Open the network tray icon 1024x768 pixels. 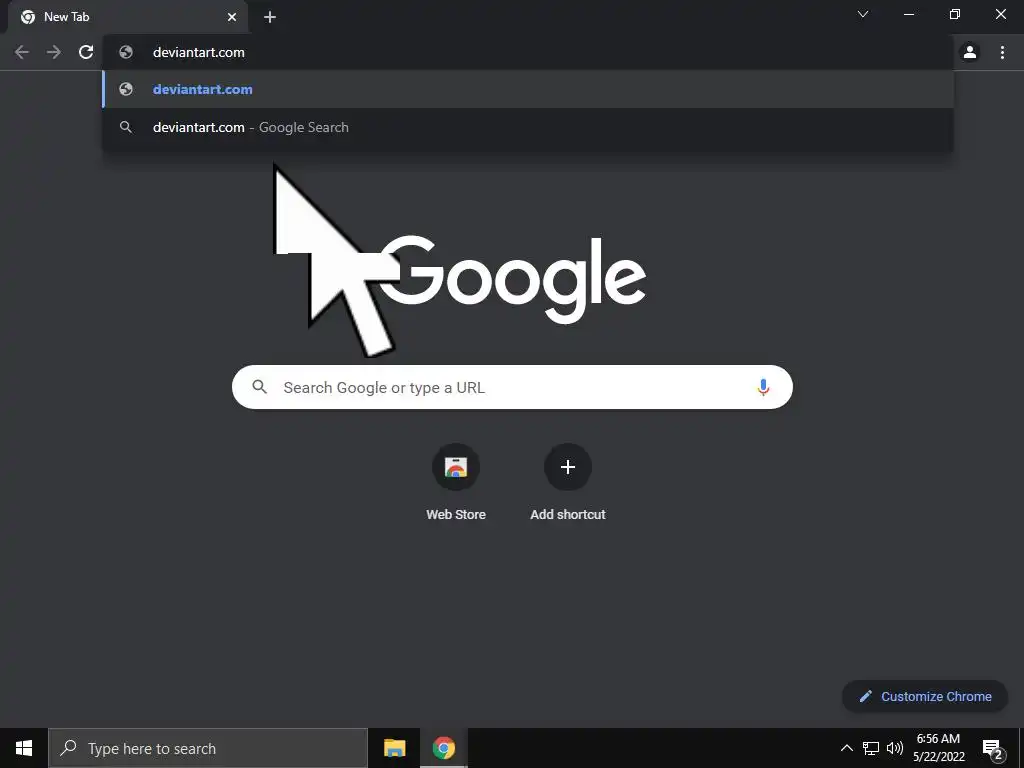(x=871, y=748)
